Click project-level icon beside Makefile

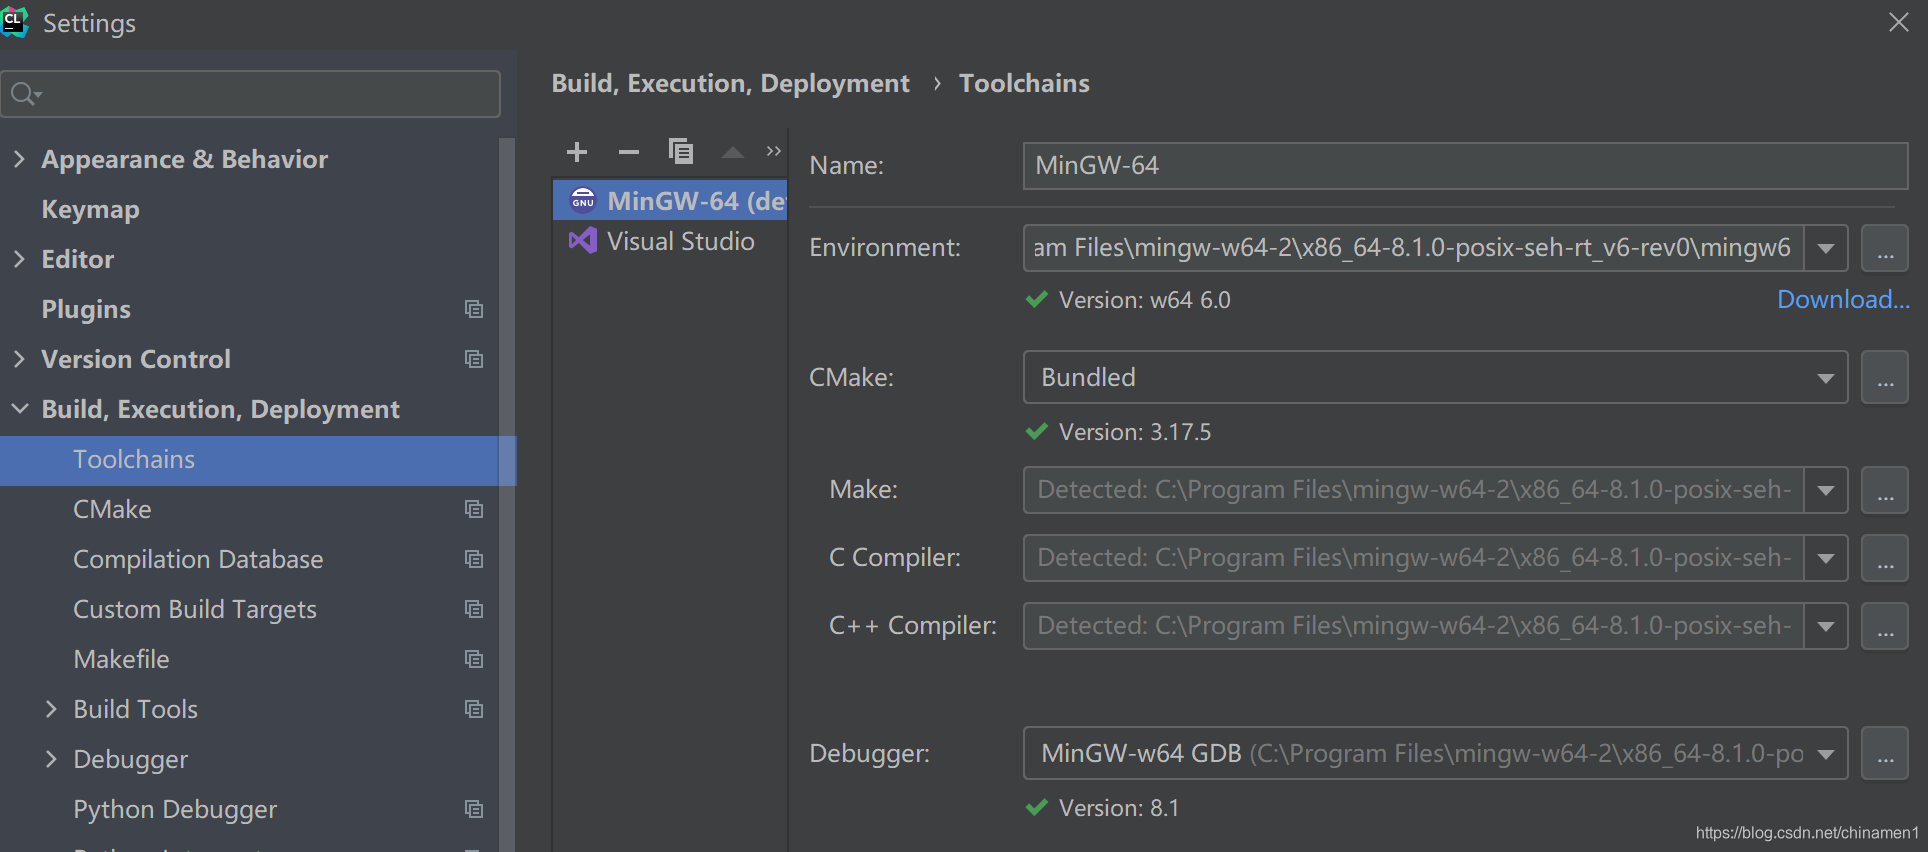click(x=474, y=659)
